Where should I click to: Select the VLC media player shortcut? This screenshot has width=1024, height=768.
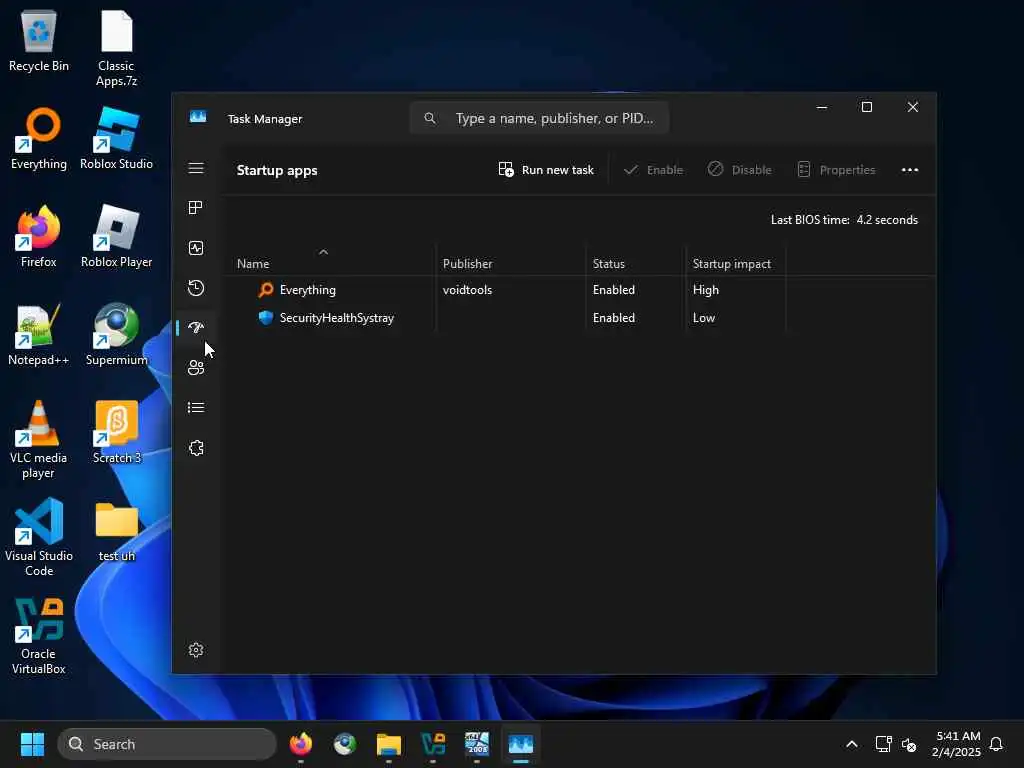(39, 440)
